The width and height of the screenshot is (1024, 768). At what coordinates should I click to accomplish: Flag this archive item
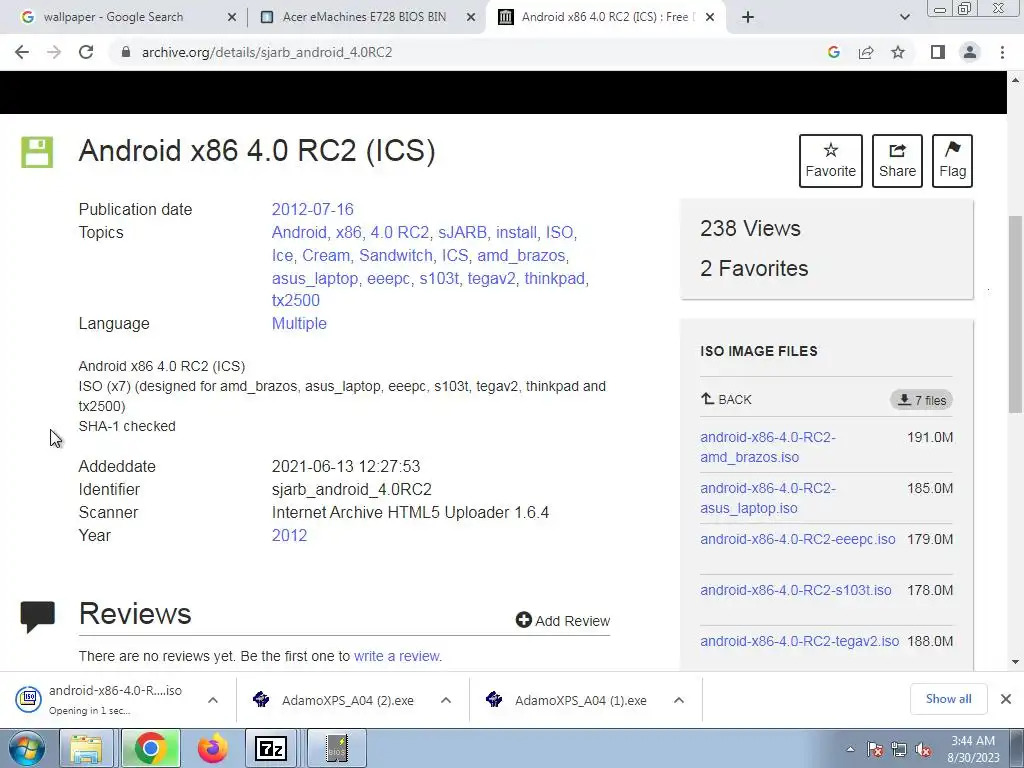pos(952,161)
